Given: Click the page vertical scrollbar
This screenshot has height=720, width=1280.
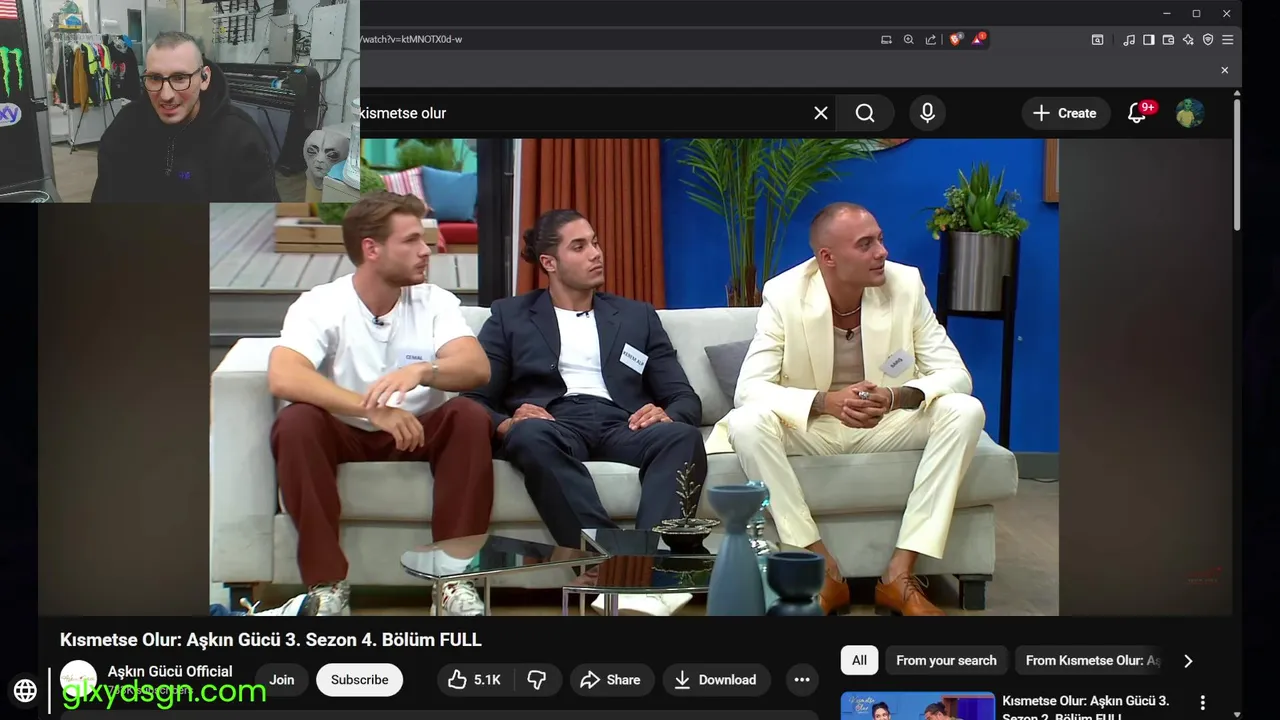Looking at the screenshot, I should point(1237,165).
